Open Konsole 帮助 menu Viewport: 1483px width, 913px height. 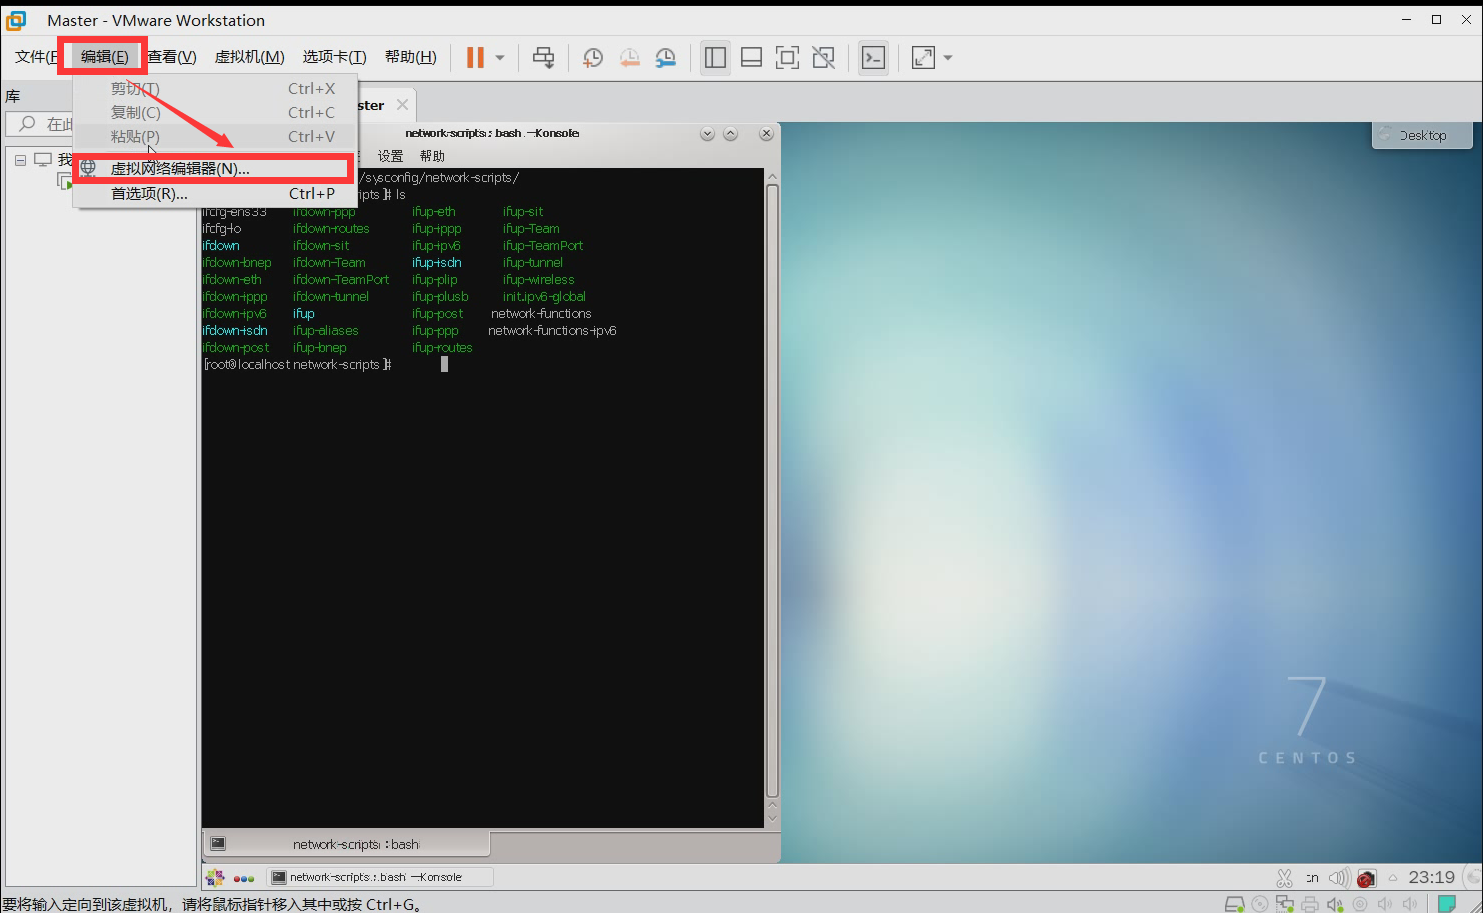[x=432, y=156]
